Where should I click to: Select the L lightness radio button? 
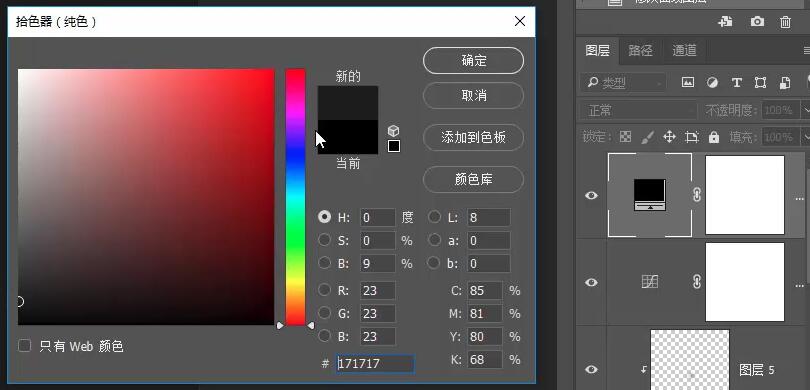pyautogui.click(x=435, y=217)
